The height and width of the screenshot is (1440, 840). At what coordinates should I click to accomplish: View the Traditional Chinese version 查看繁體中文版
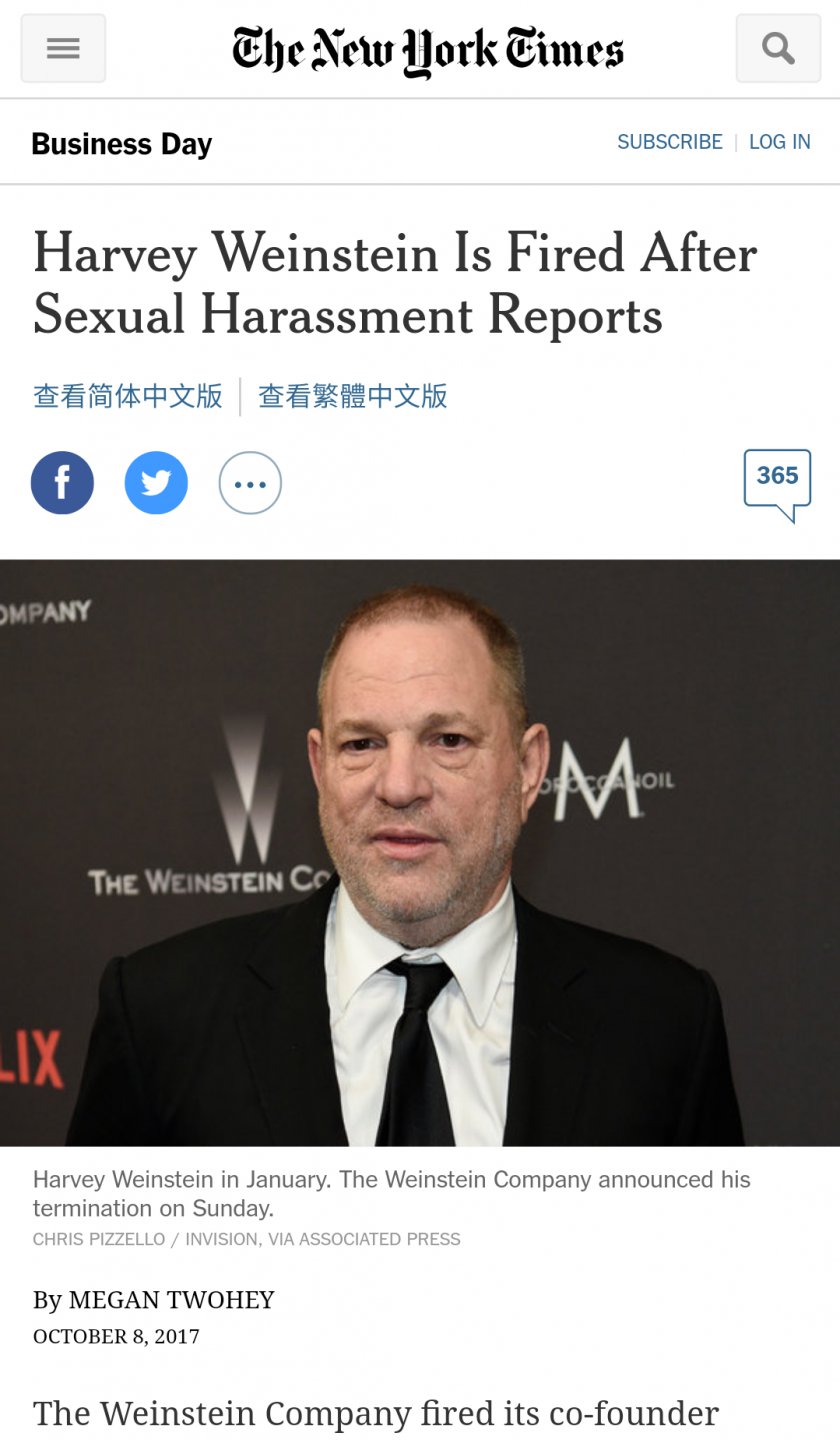point(353,396)
